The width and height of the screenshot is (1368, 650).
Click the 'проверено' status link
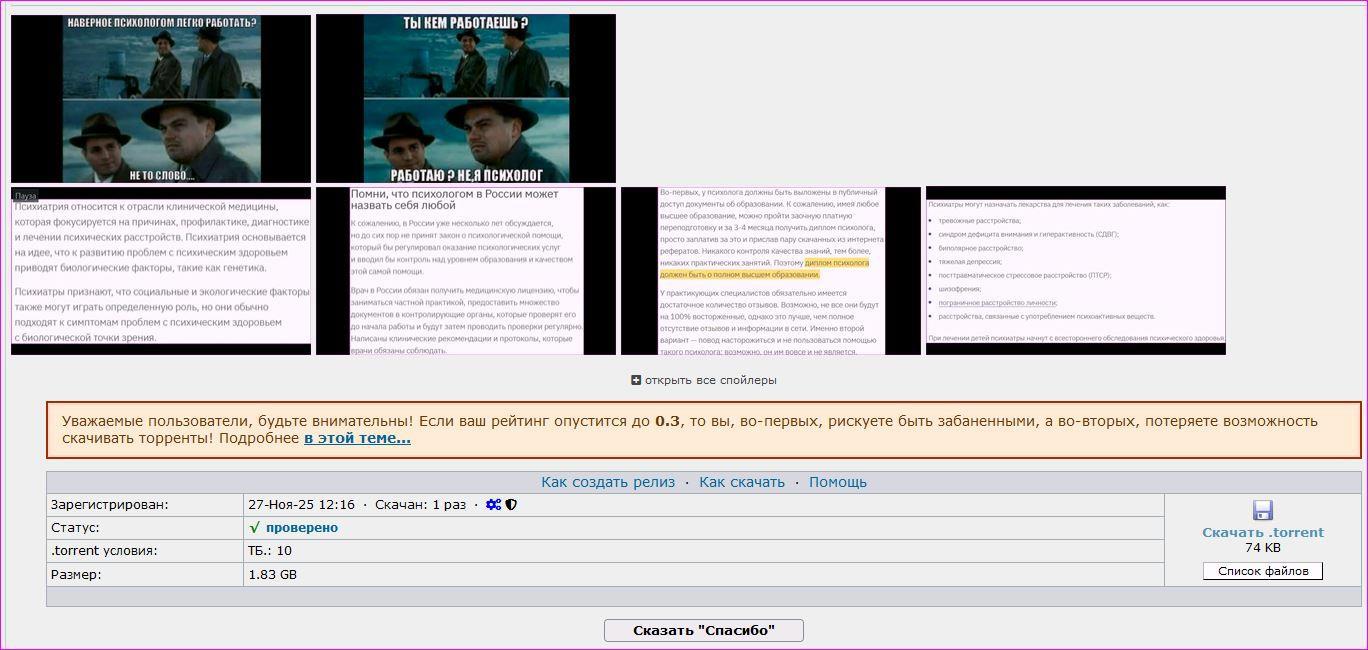tap(302, 528)
